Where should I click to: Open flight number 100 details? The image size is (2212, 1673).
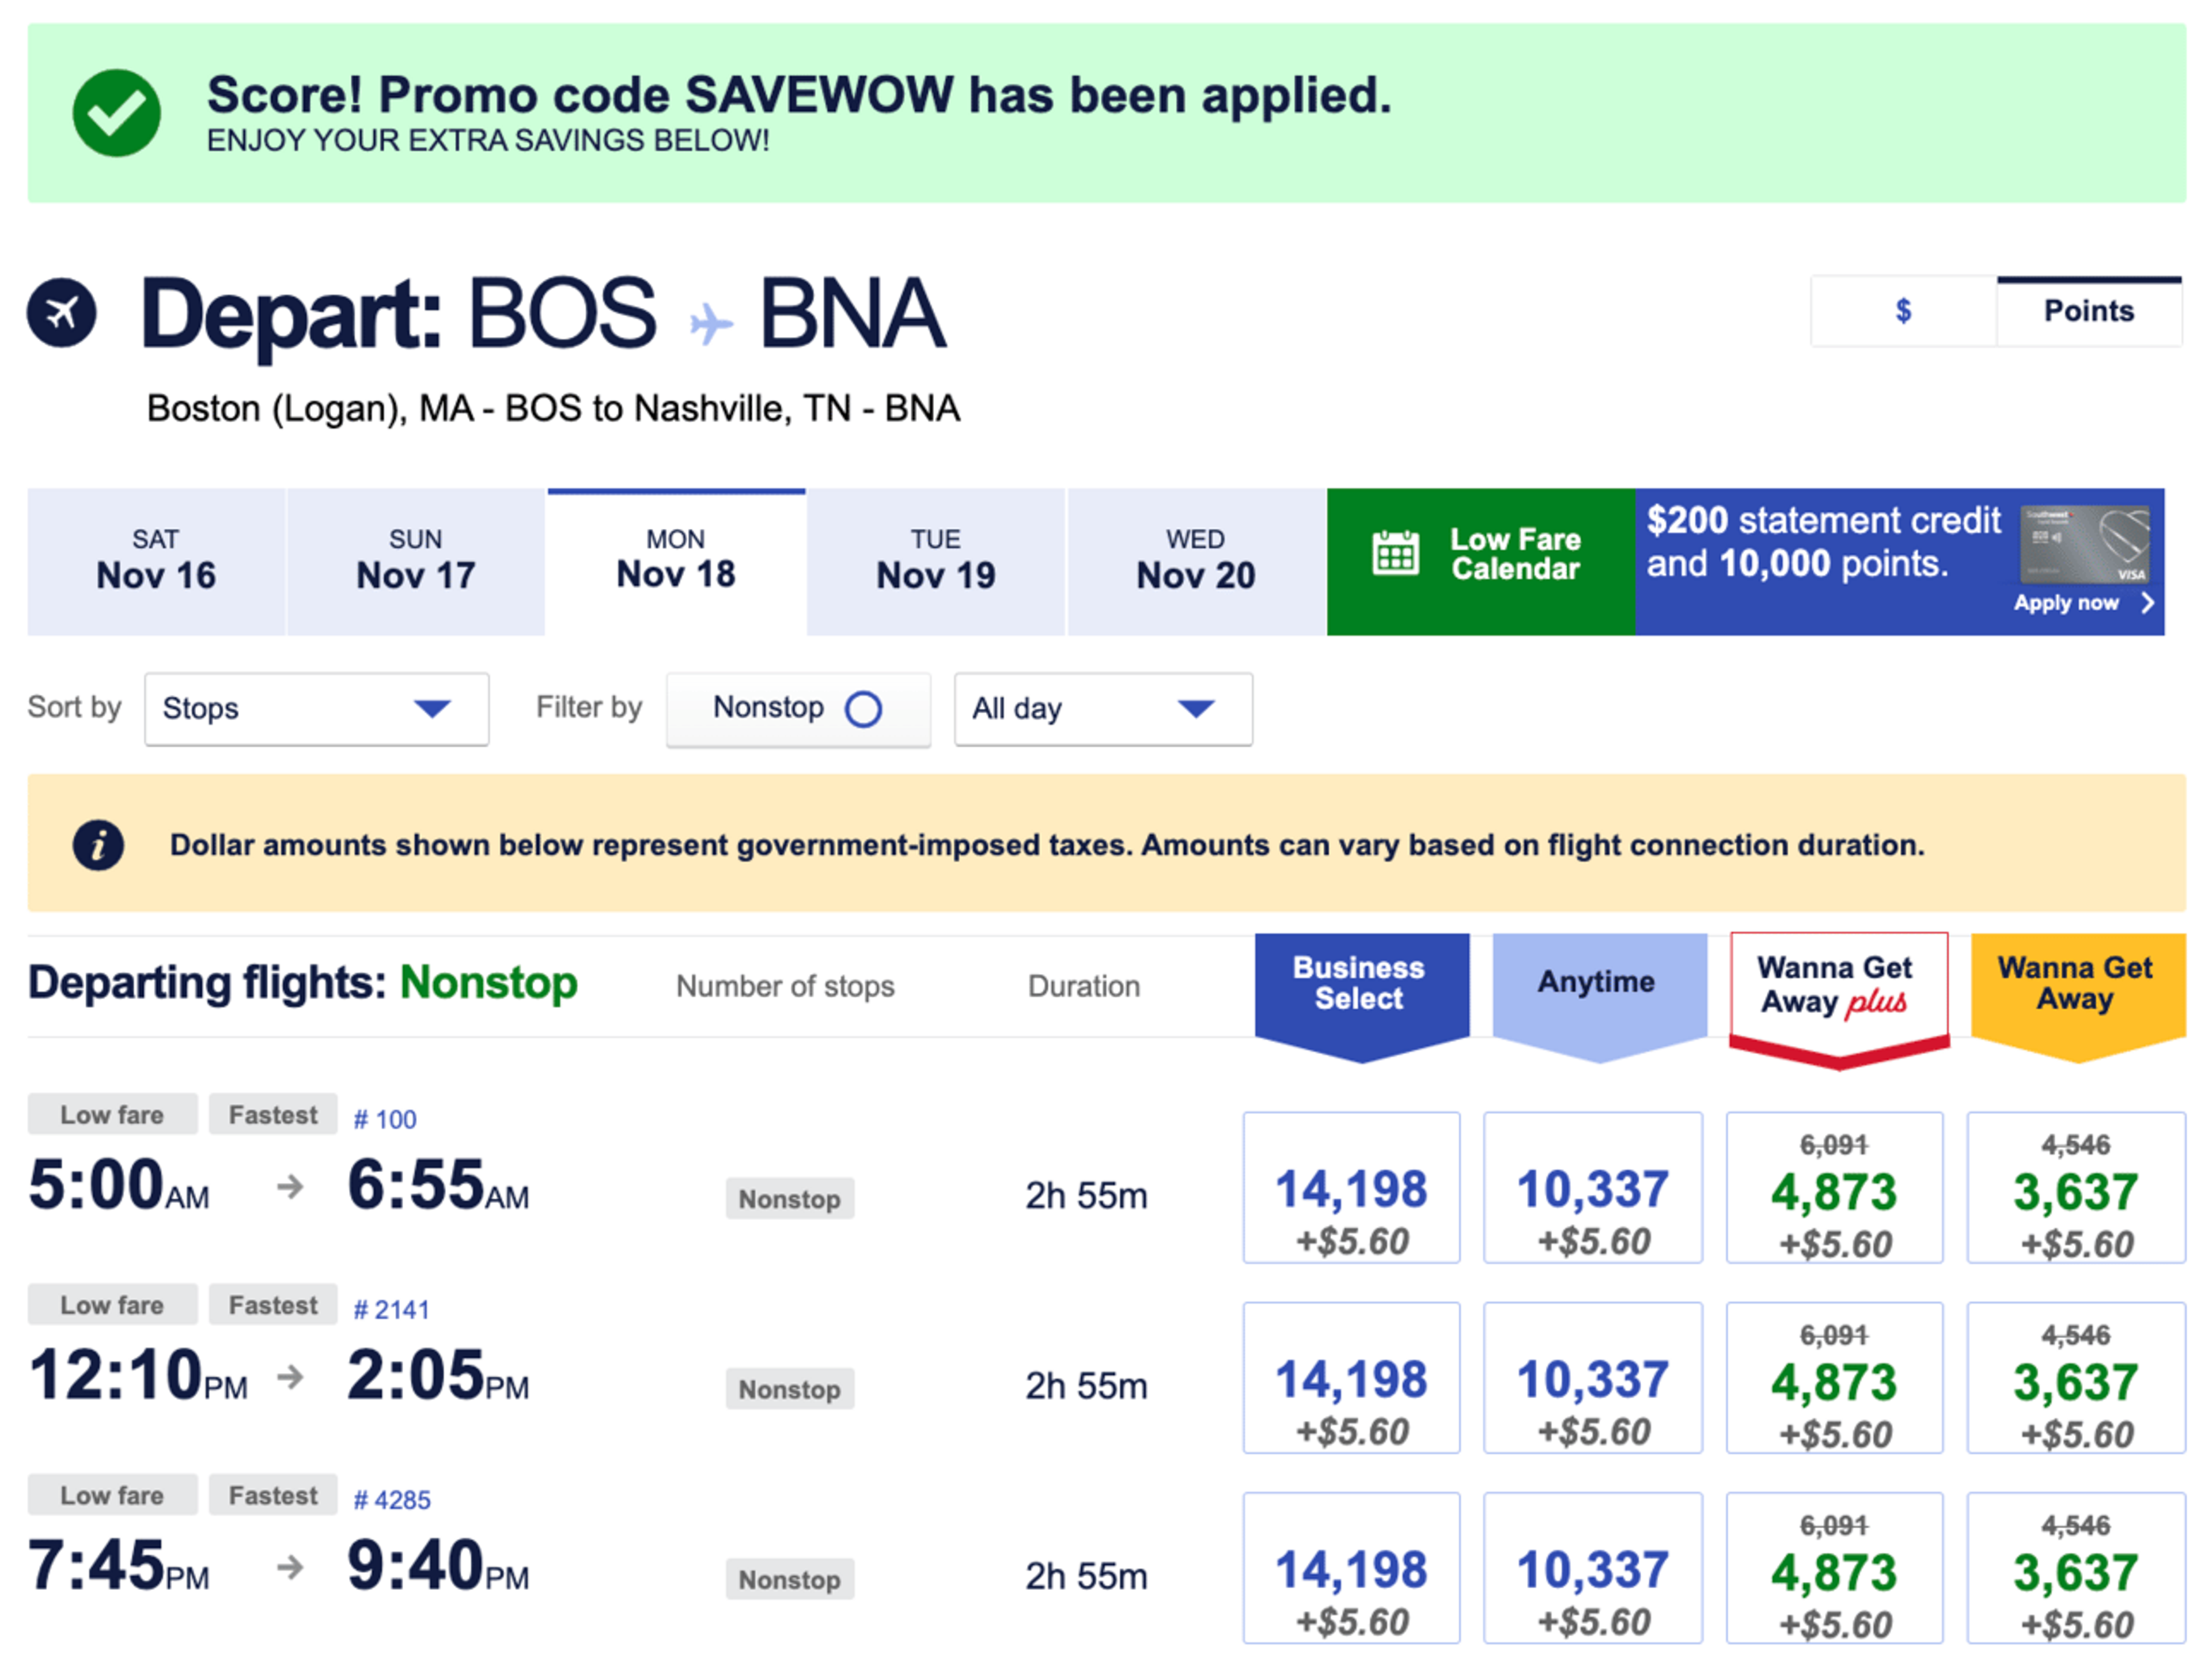coord(385,1120)
